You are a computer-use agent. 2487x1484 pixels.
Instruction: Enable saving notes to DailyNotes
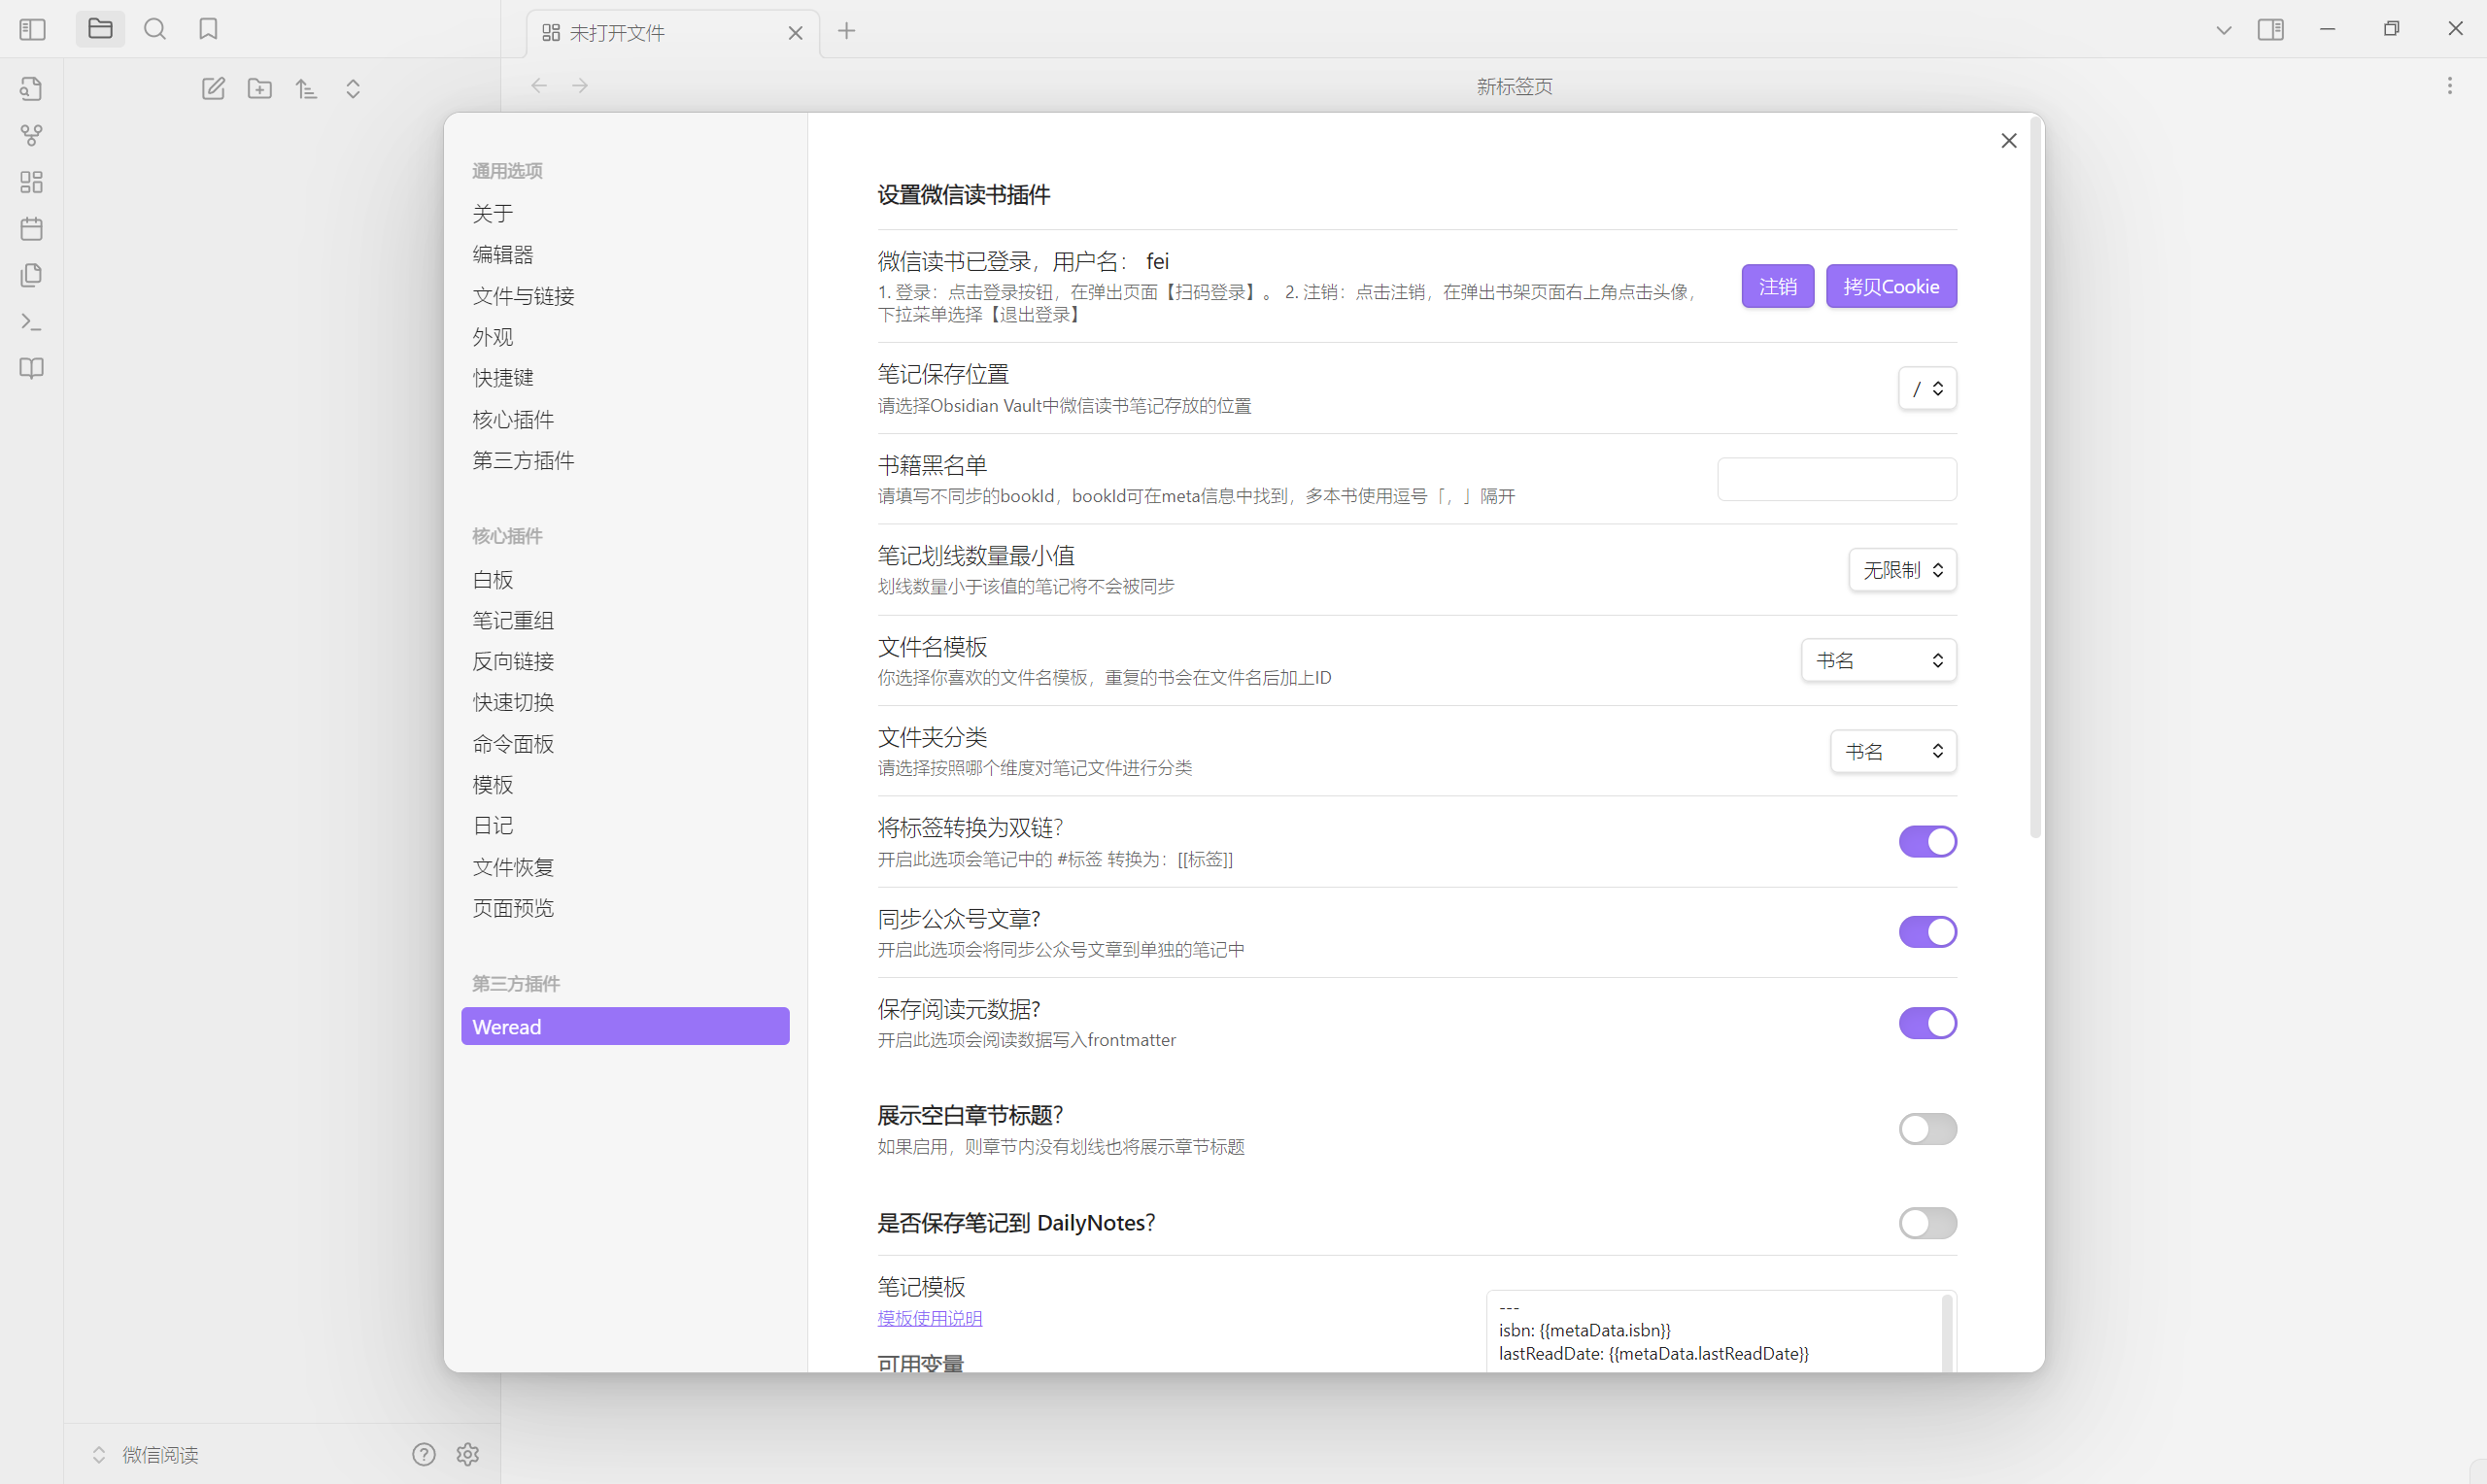pyautogui.click(x=1927, y=1223)
